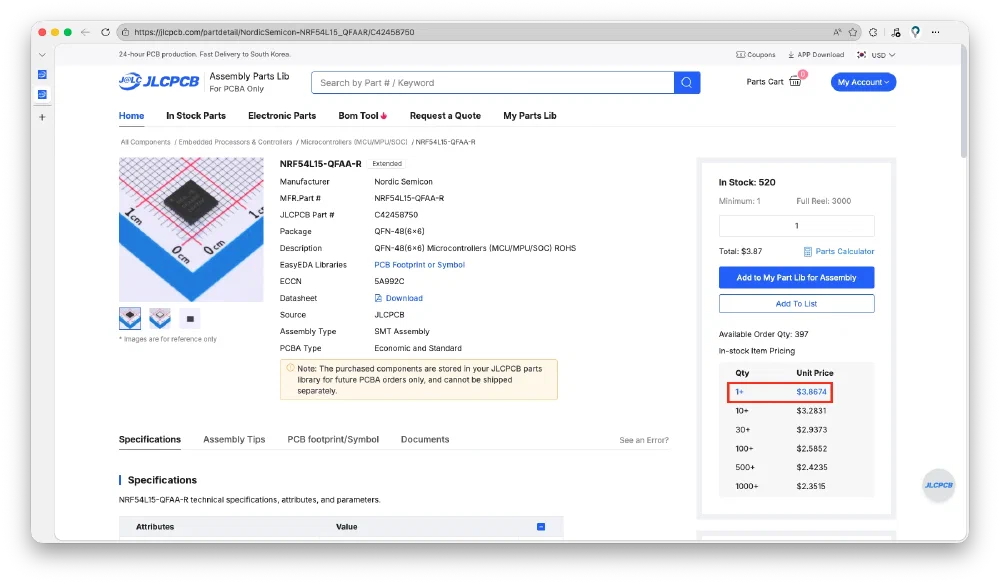The width and height of the screenshot is (1000, 584).
Task: Click the music note toolbar icon
Action: [896, 32]
